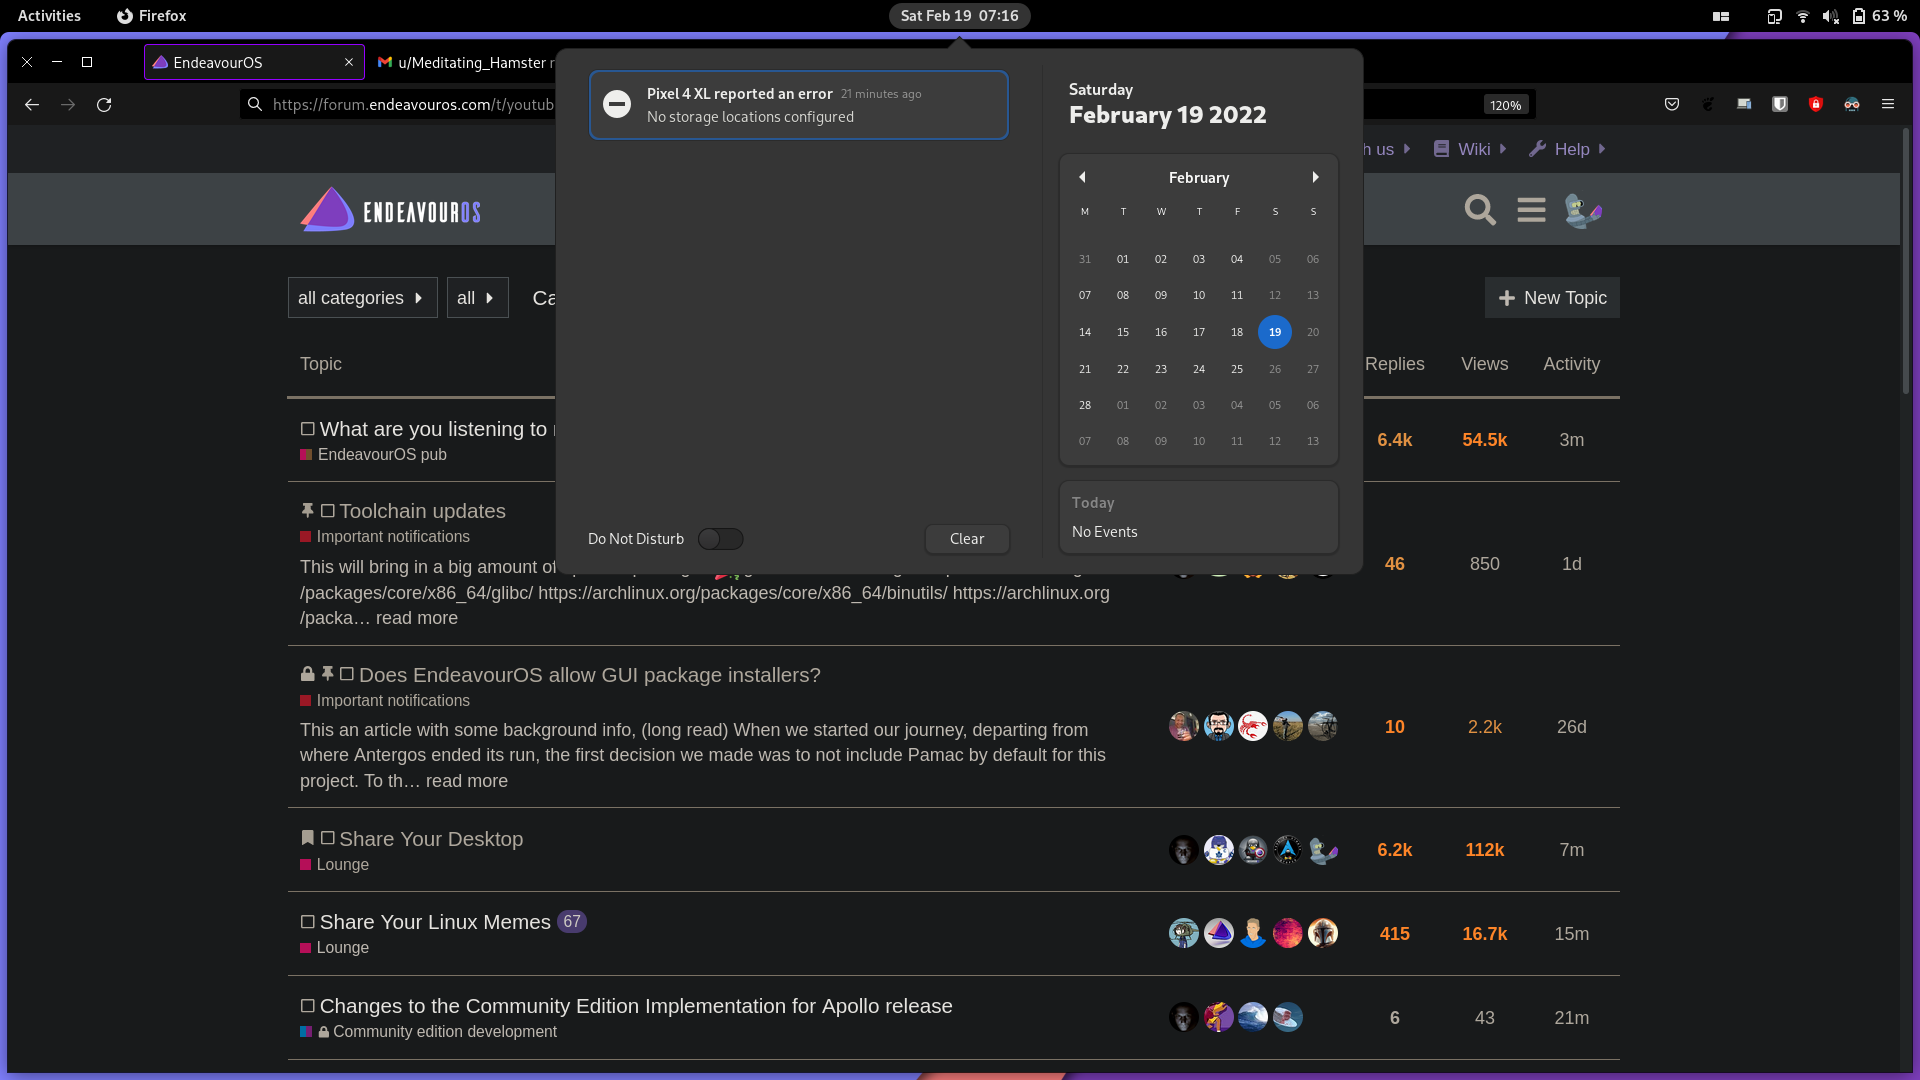Screen dimensions: 1920x1080
Task: Enable Do Not Disturb
Action: (720, 539)
